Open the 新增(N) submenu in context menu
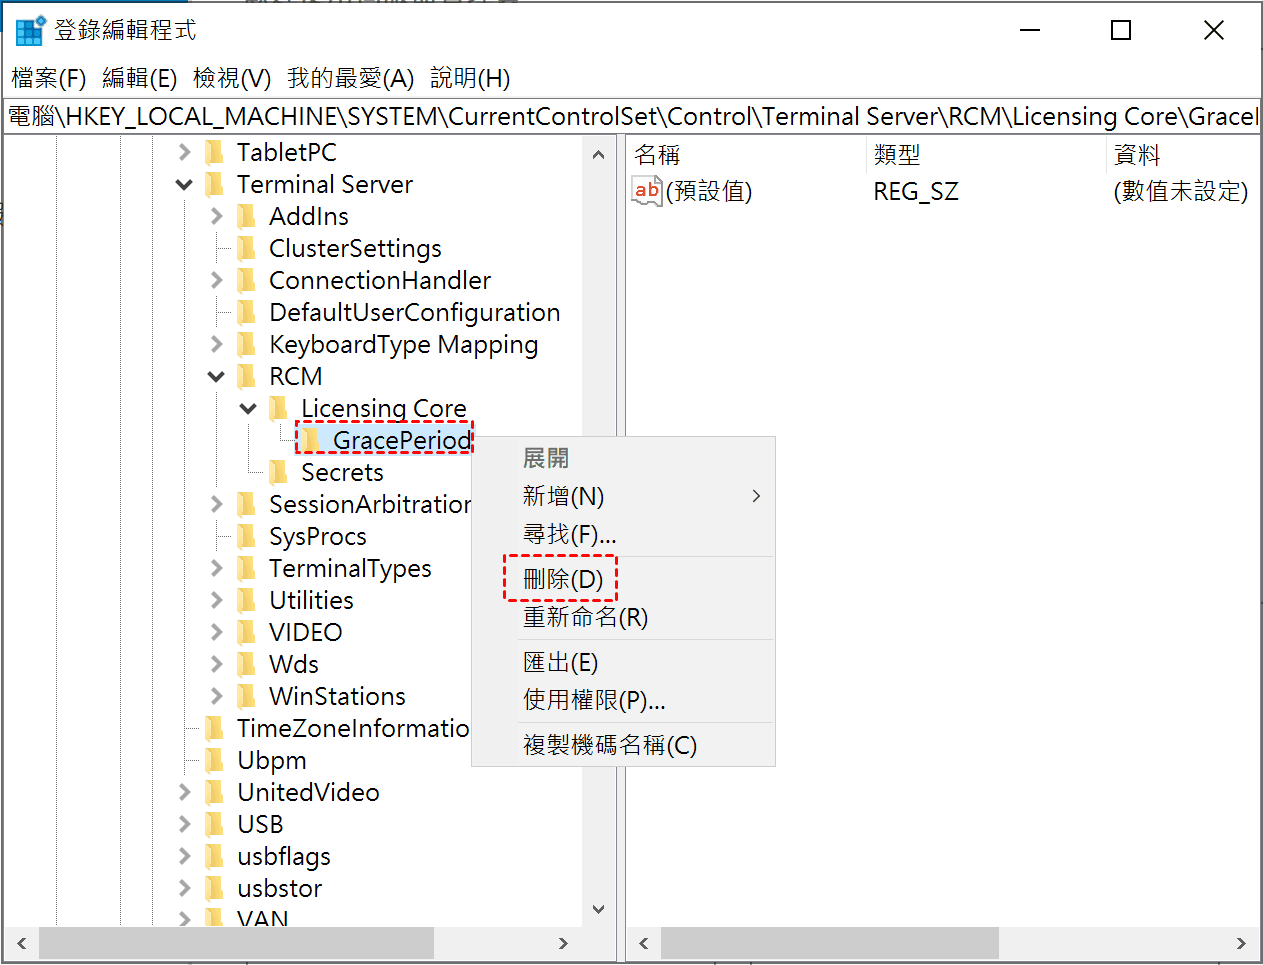1263x965 pixels. pos(622,496)
